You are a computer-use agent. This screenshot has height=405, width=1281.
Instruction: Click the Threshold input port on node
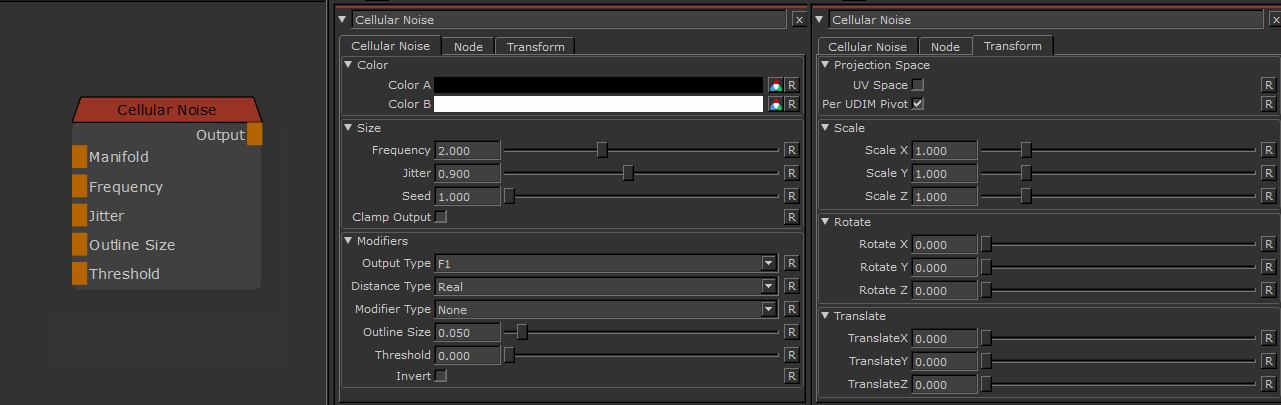click(x=79, y=274)
